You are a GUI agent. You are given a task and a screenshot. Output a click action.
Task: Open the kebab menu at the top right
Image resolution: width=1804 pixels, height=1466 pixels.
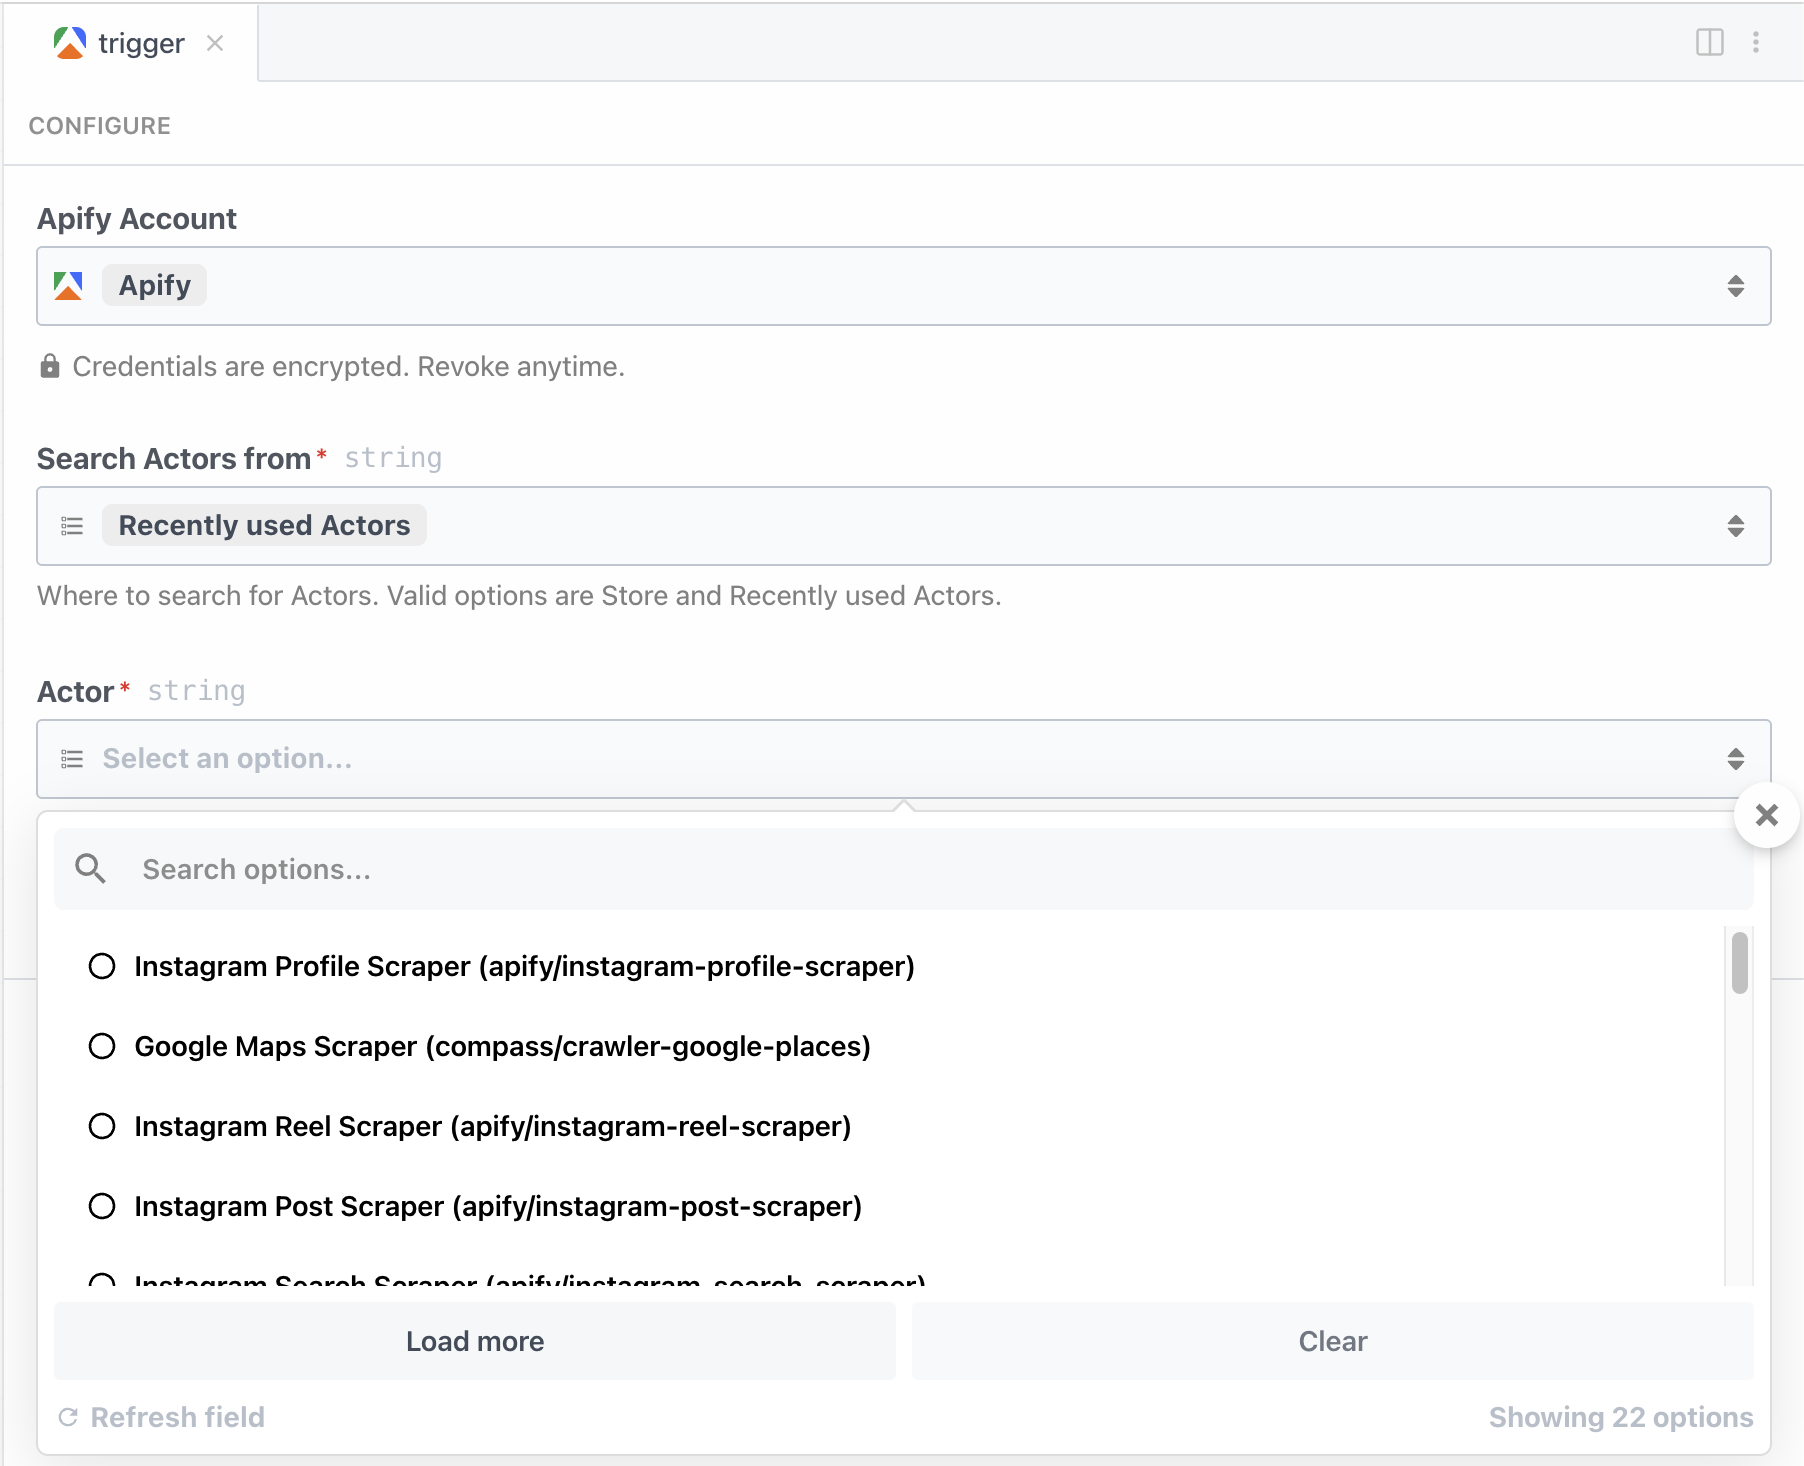point(1755,42)
